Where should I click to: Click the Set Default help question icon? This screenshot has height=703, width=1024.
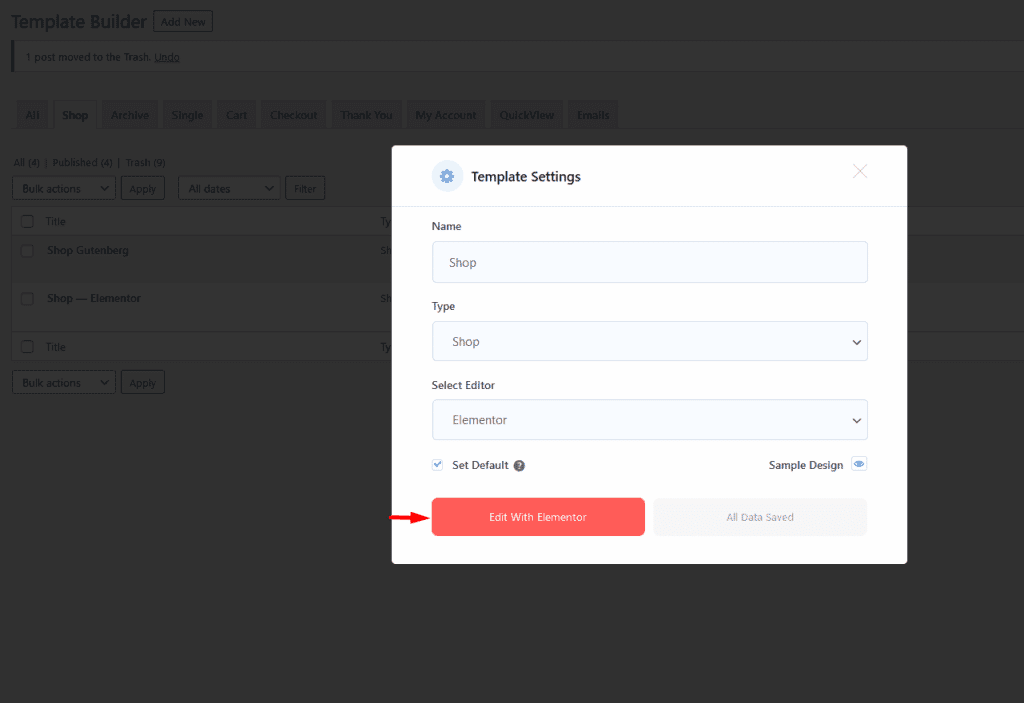(x=519, y=466)
